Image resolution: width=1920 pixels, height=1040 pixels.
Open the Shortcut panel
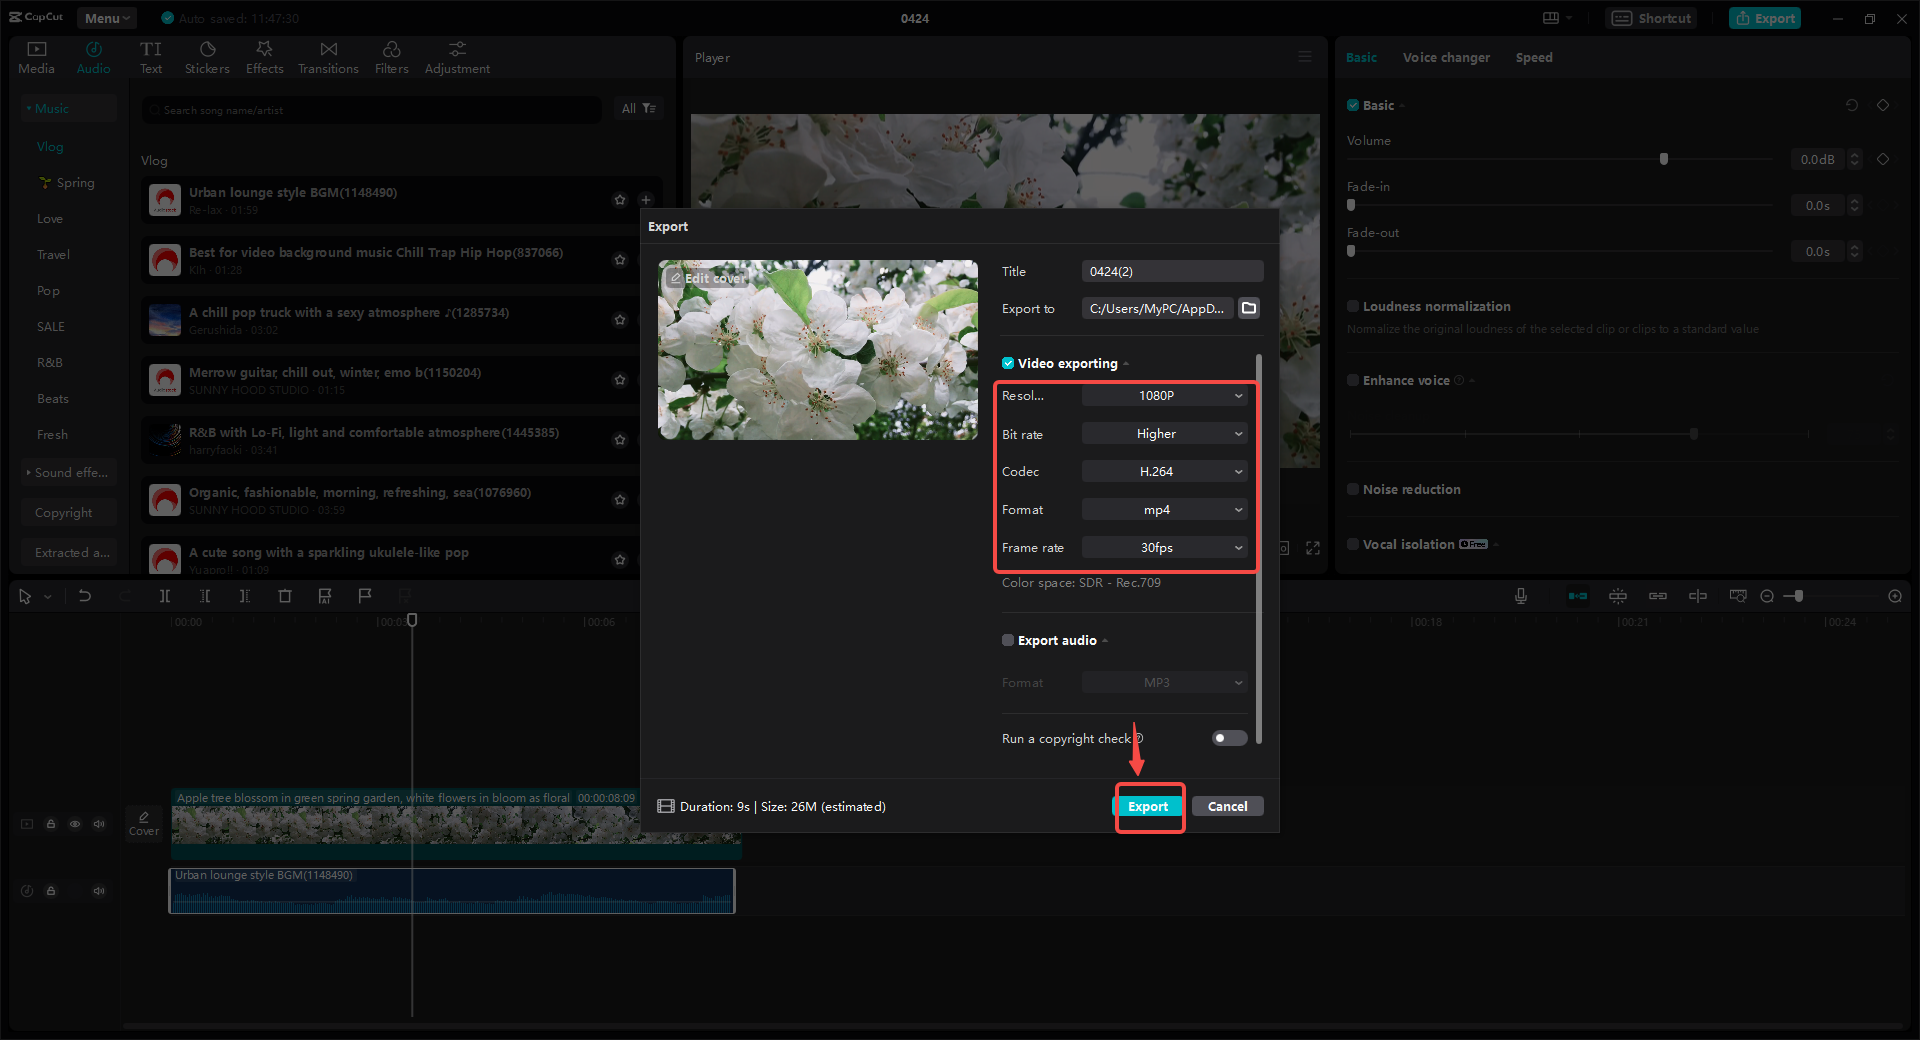tap(1651, 18)
